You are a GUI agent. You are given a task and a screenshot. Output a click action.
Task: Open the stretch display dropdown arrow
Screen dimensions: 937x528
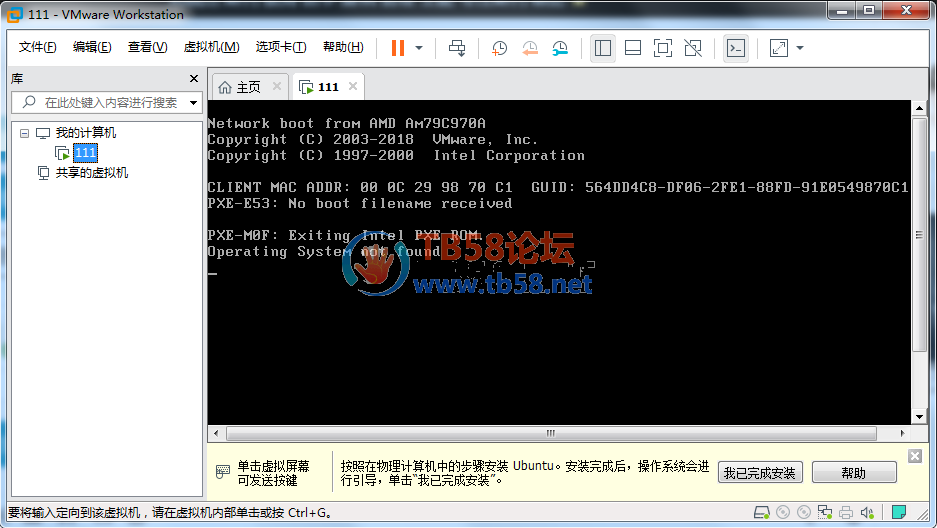(800, 48)
